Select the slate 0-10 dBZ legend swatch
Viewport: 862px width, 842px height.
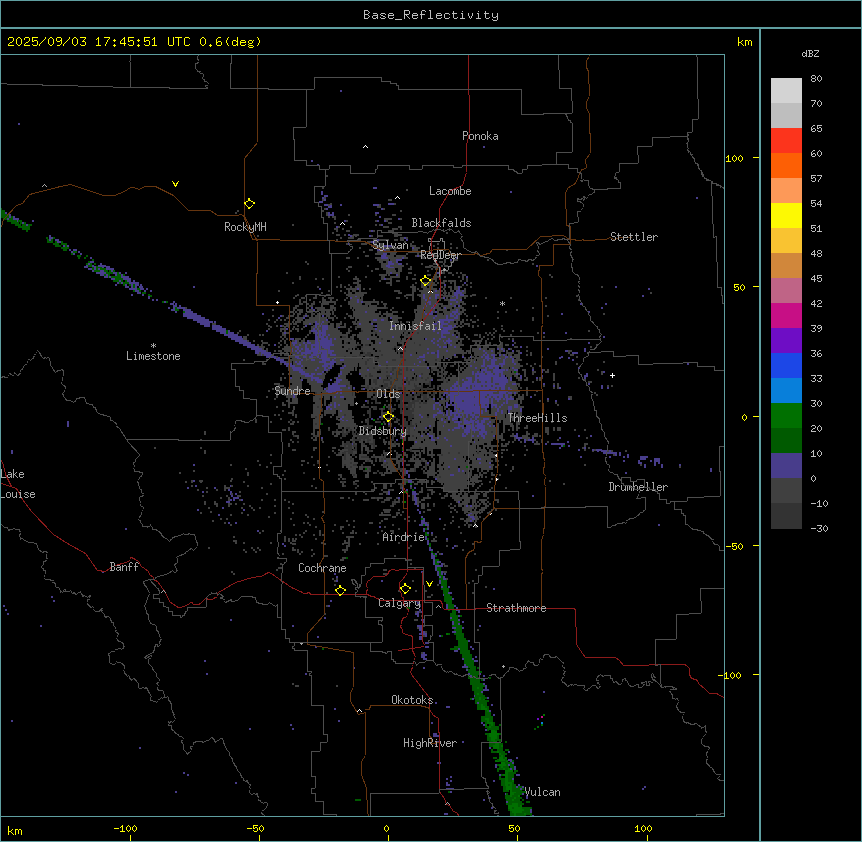(x=786, y=466)
